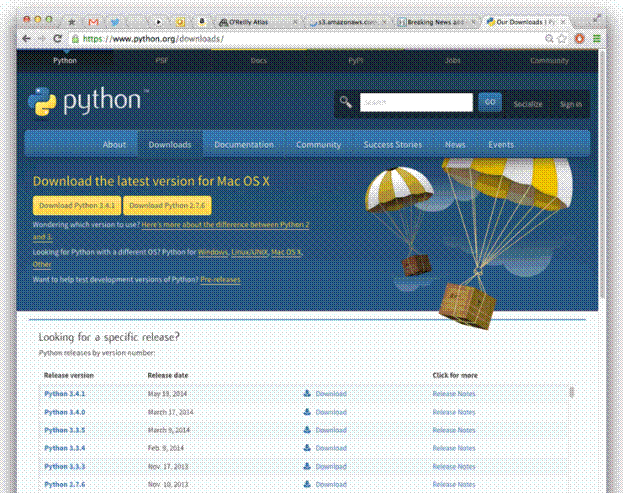Viewport: 624px width, 494px height.
Task: Open the Linux/UNIX download link
Action: tap(250, 252)
